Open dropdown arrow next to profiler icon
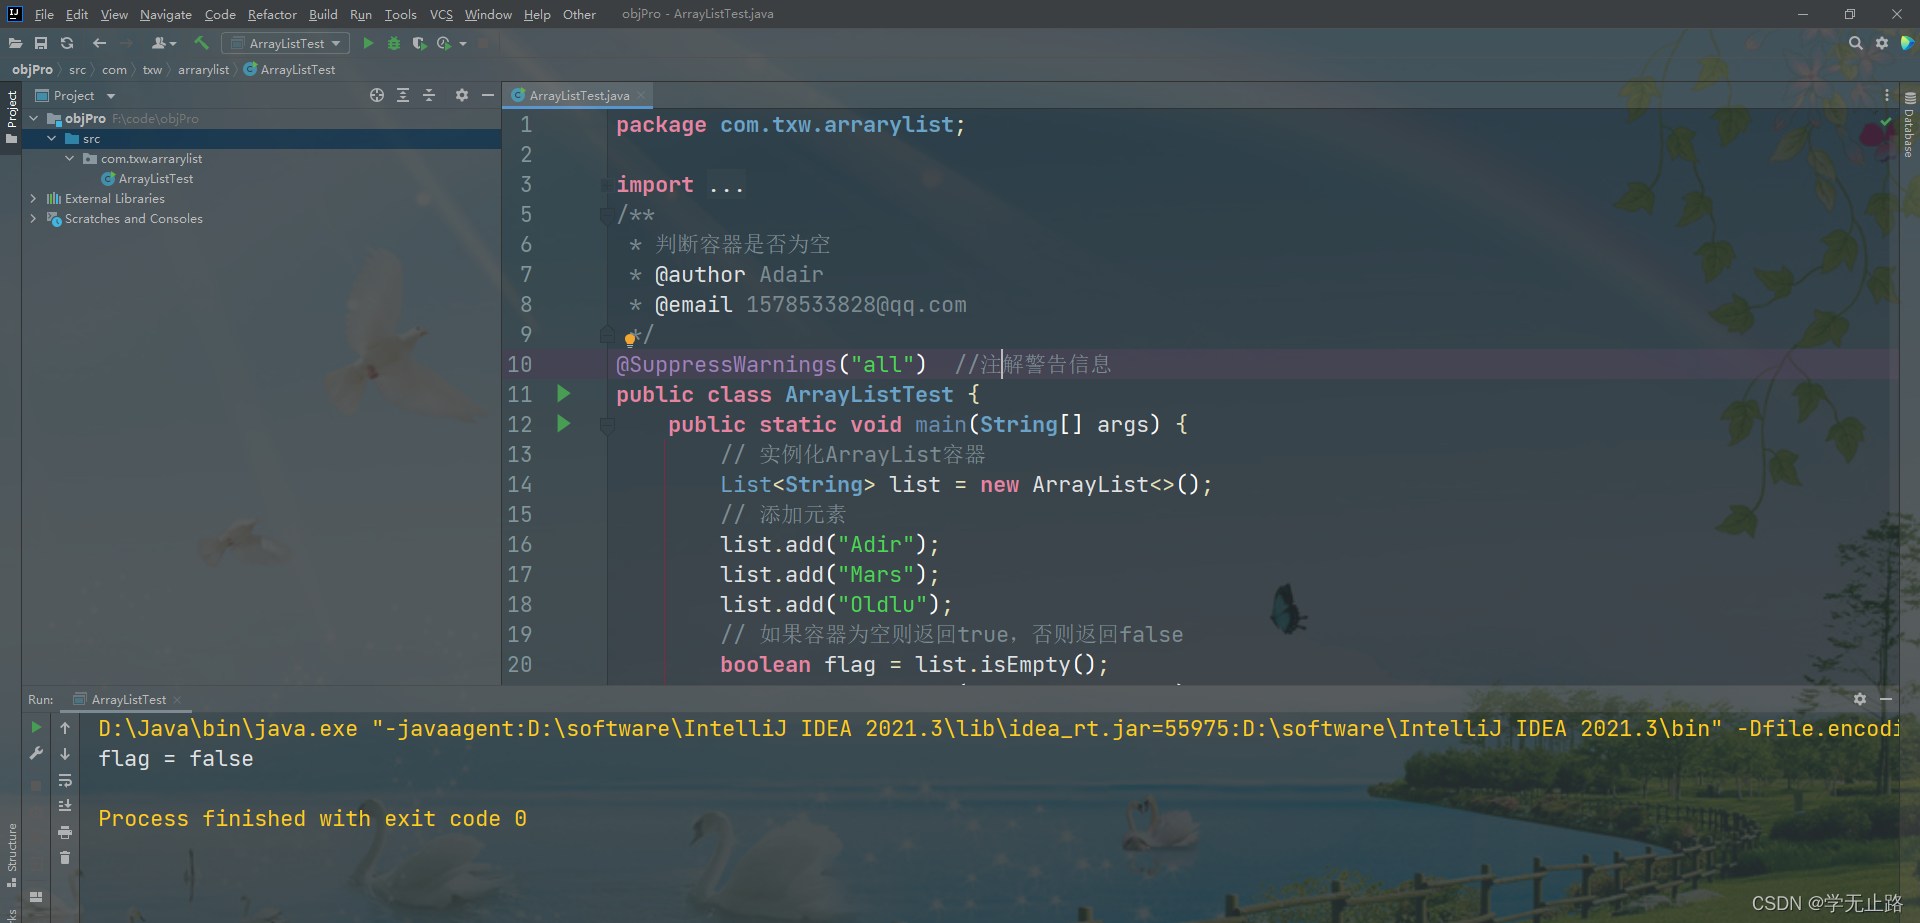Image resolution: width=1920 pixels, height=923 pixels. click(463, 43)
